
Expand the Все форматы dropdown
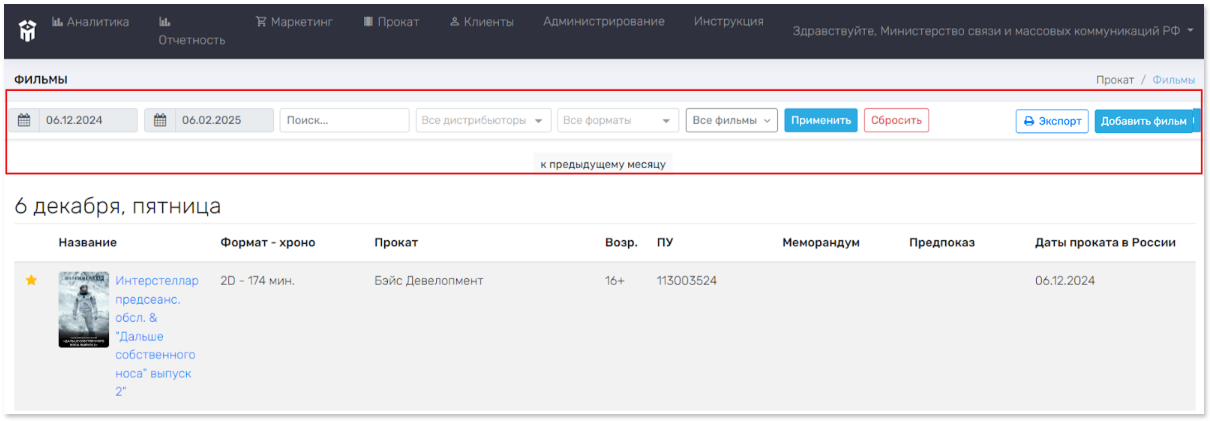tap(618, 120)
